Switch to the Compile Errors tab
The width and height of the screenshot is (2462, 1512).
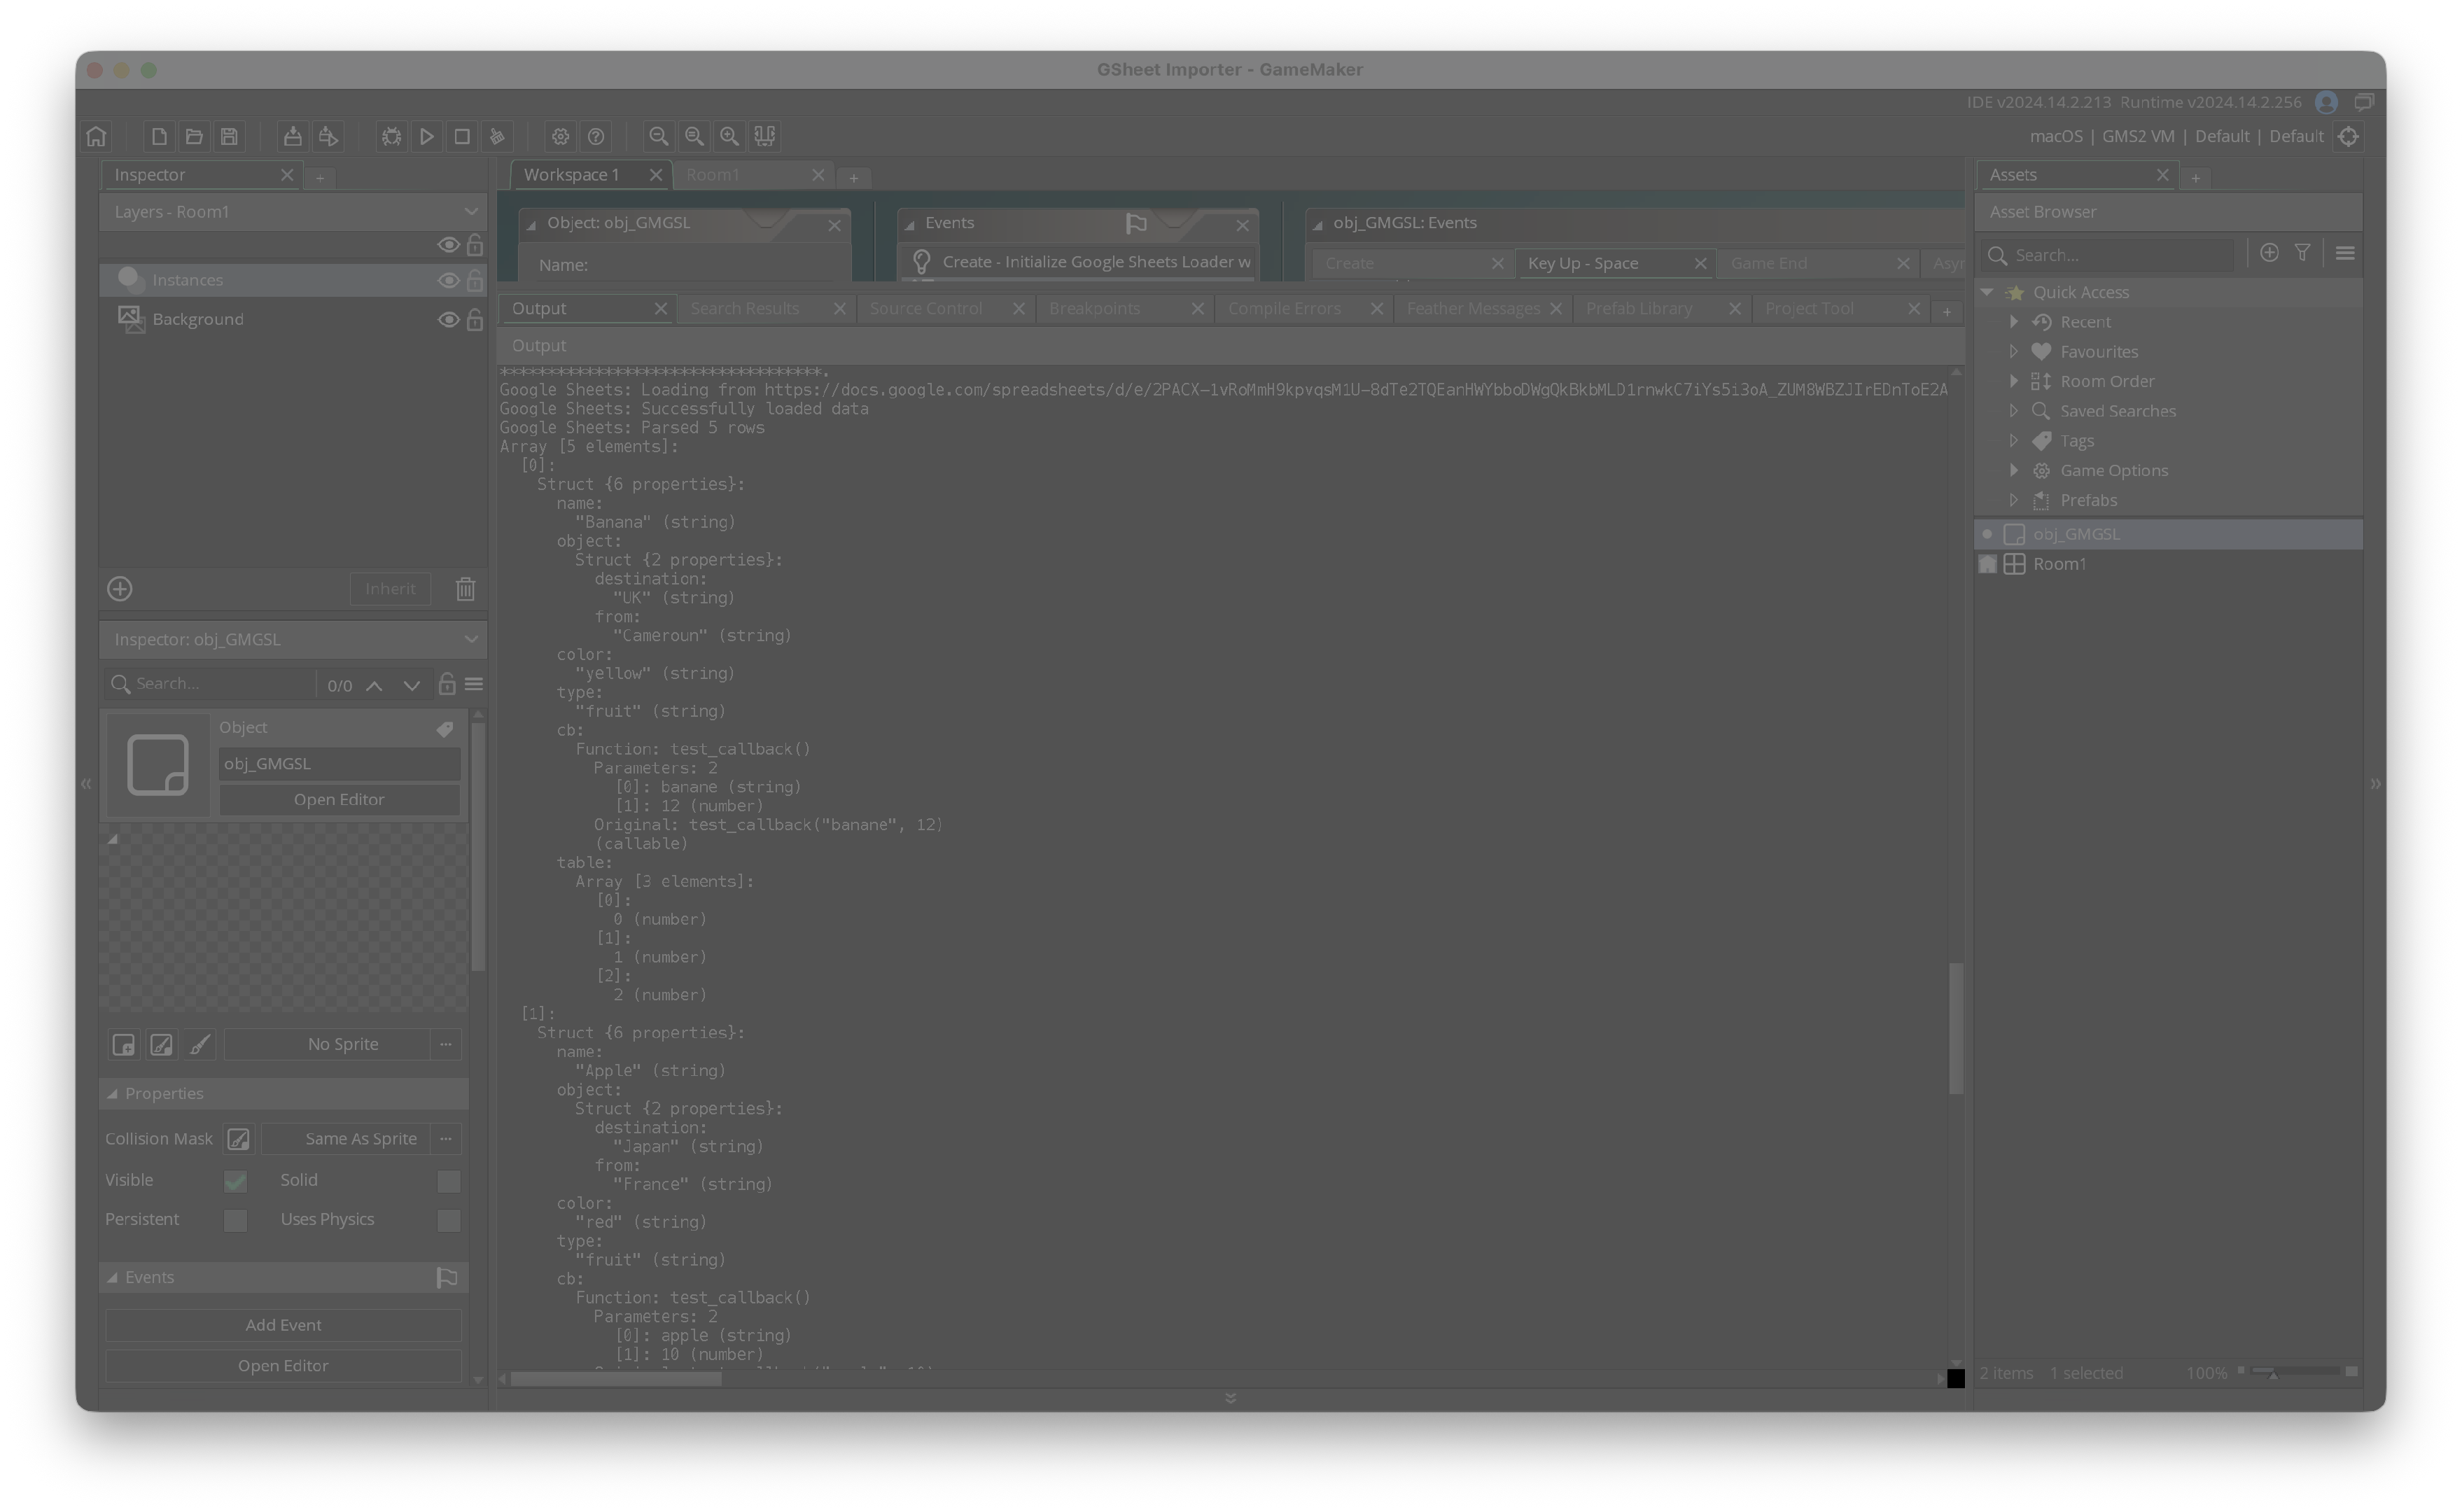pyautogui.click(x=1284, y=309)
